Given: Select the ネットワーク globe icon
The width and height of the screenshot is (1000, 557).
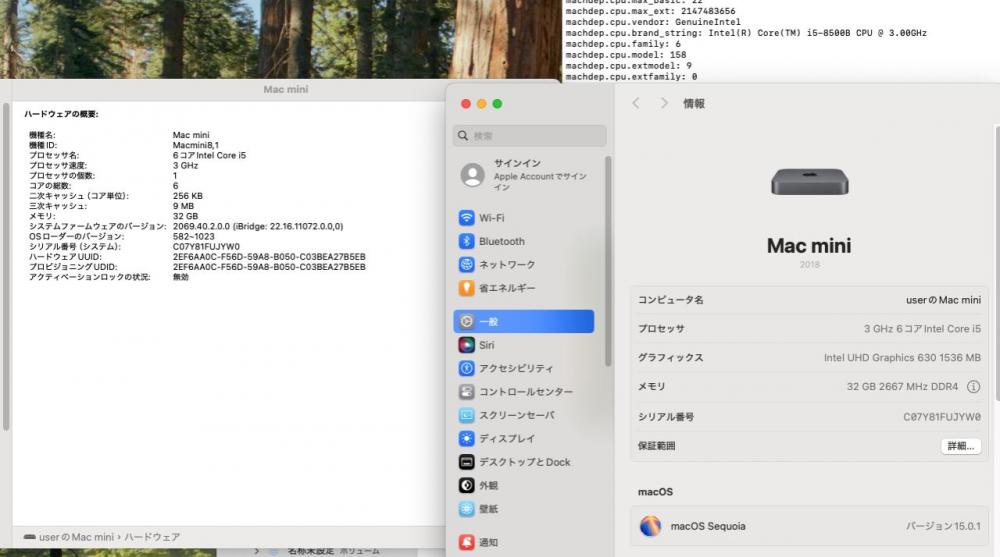Looking at the screenshot, I should [x=466, y=264].
